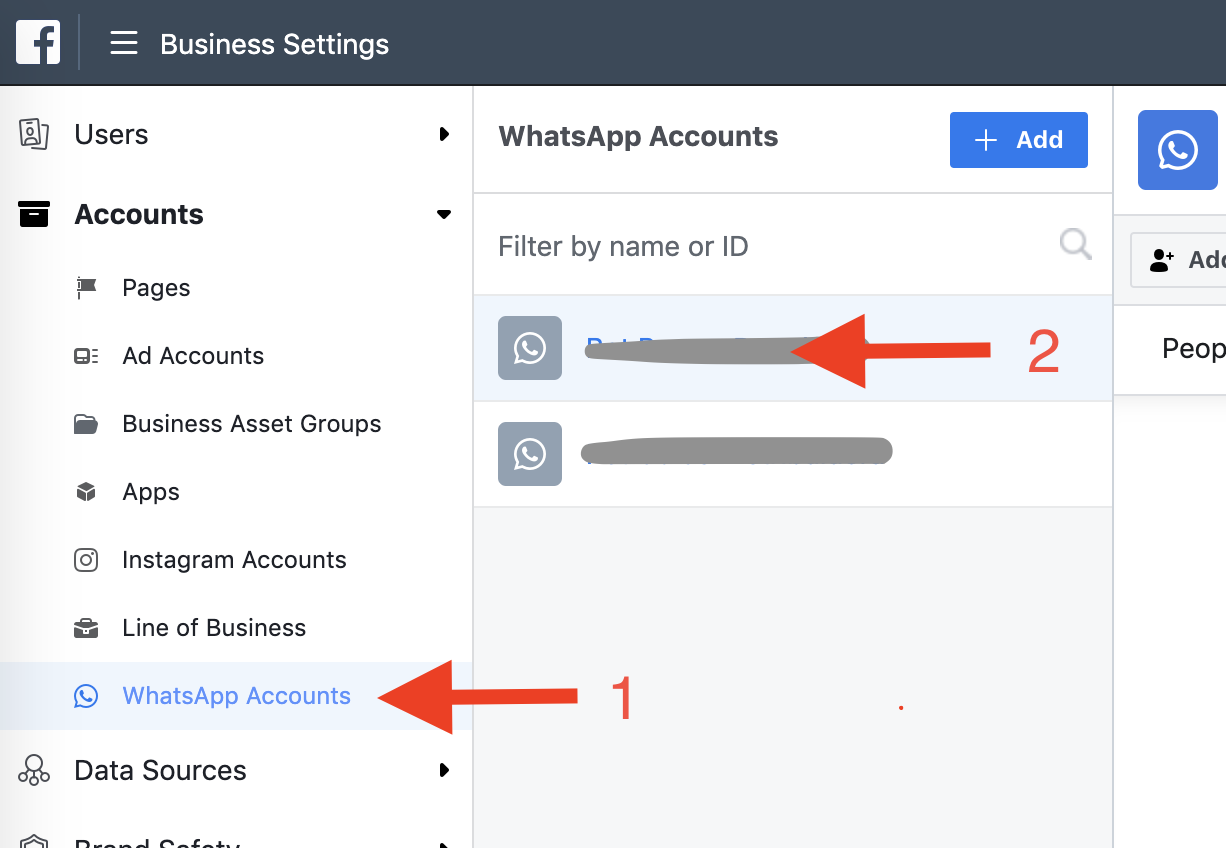1226x848 pixels.
Task: Expand the Brand Safety section arrow
Action: point(444,843)
